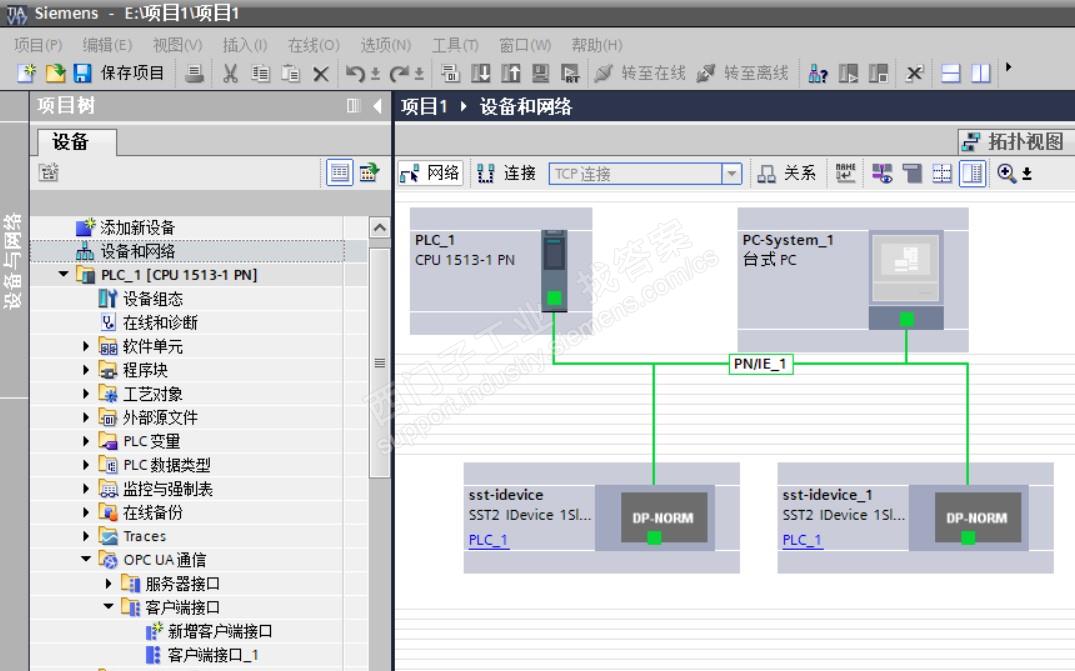Undo last action with the undo arrow
The image size is (1075, 671).
[355, 73]
